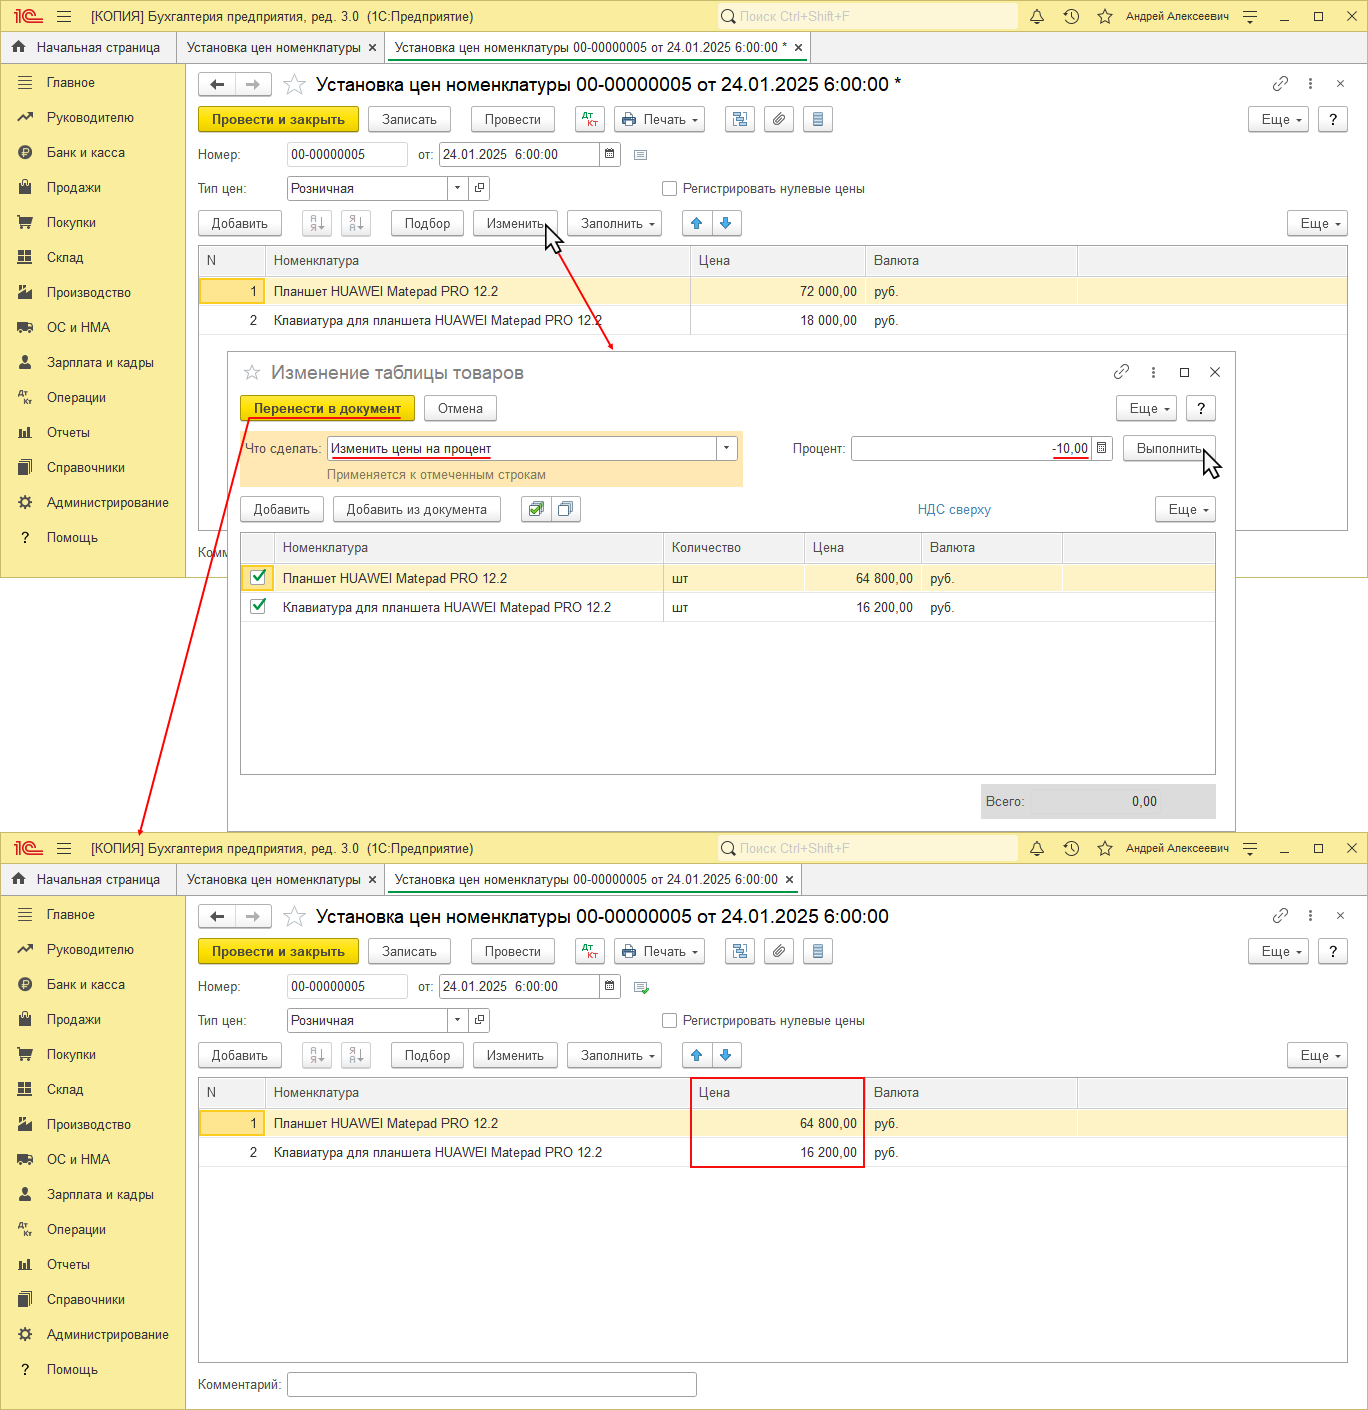The image size is (1368, 1410).
Task: Click Отмена in the dialog
Action: (x=460, y=408)
